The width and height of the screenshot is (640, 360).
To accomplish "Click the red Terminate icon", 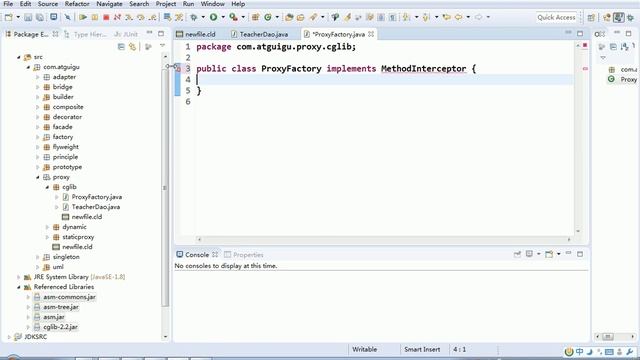I will pos(106,17).
